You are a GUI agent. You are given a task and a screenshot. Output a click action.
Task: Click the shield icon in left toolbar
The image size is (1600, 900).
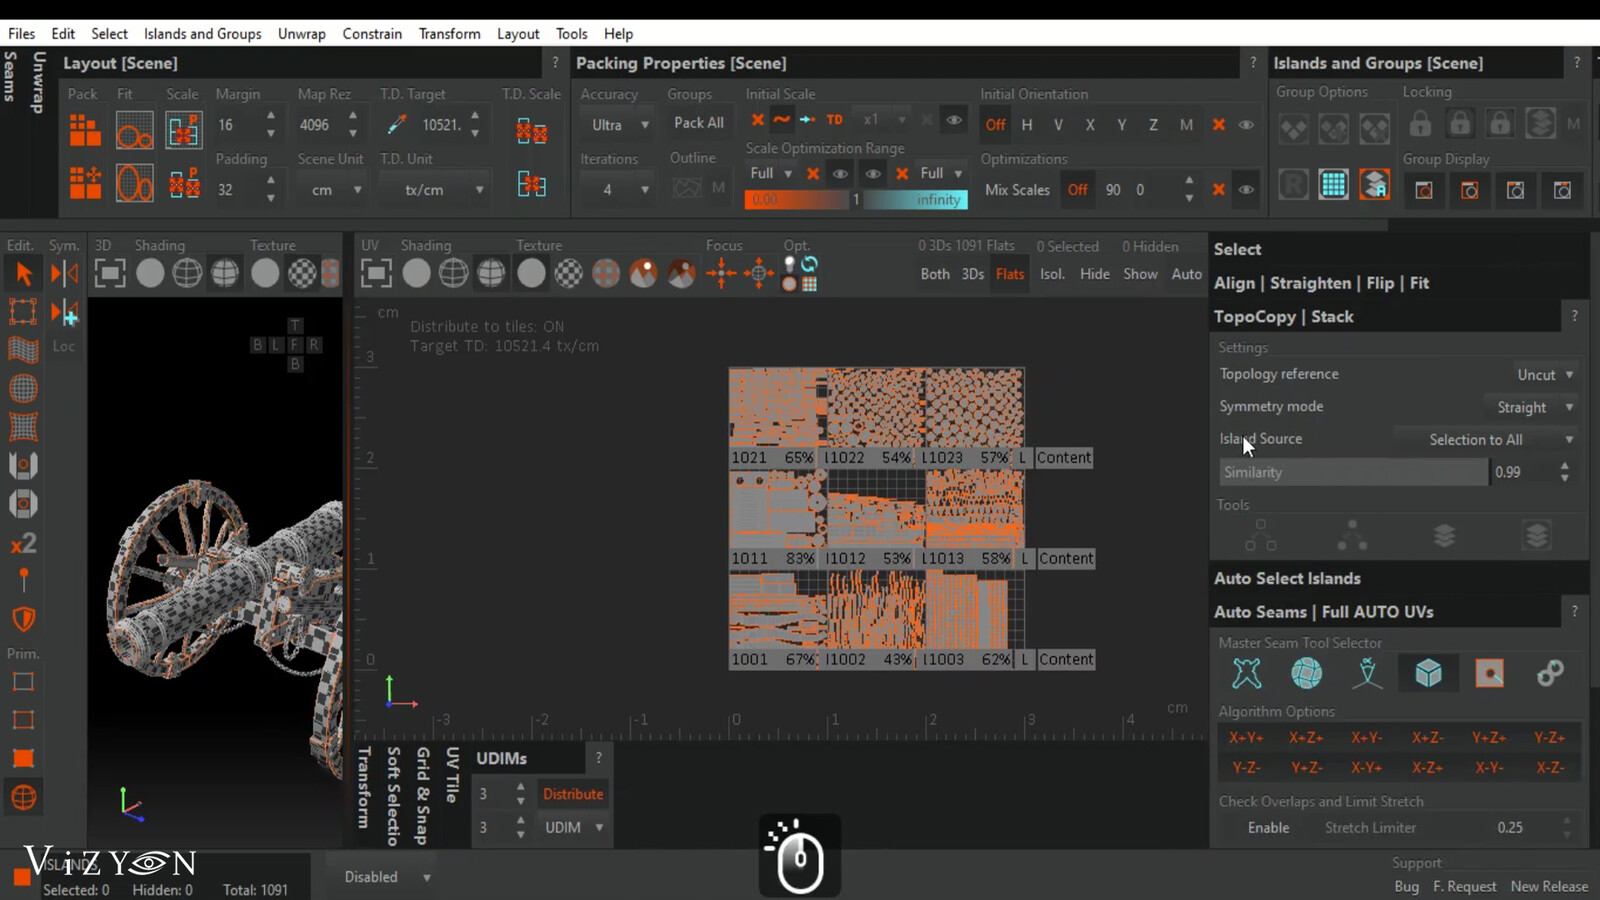[x=23, y=619]
